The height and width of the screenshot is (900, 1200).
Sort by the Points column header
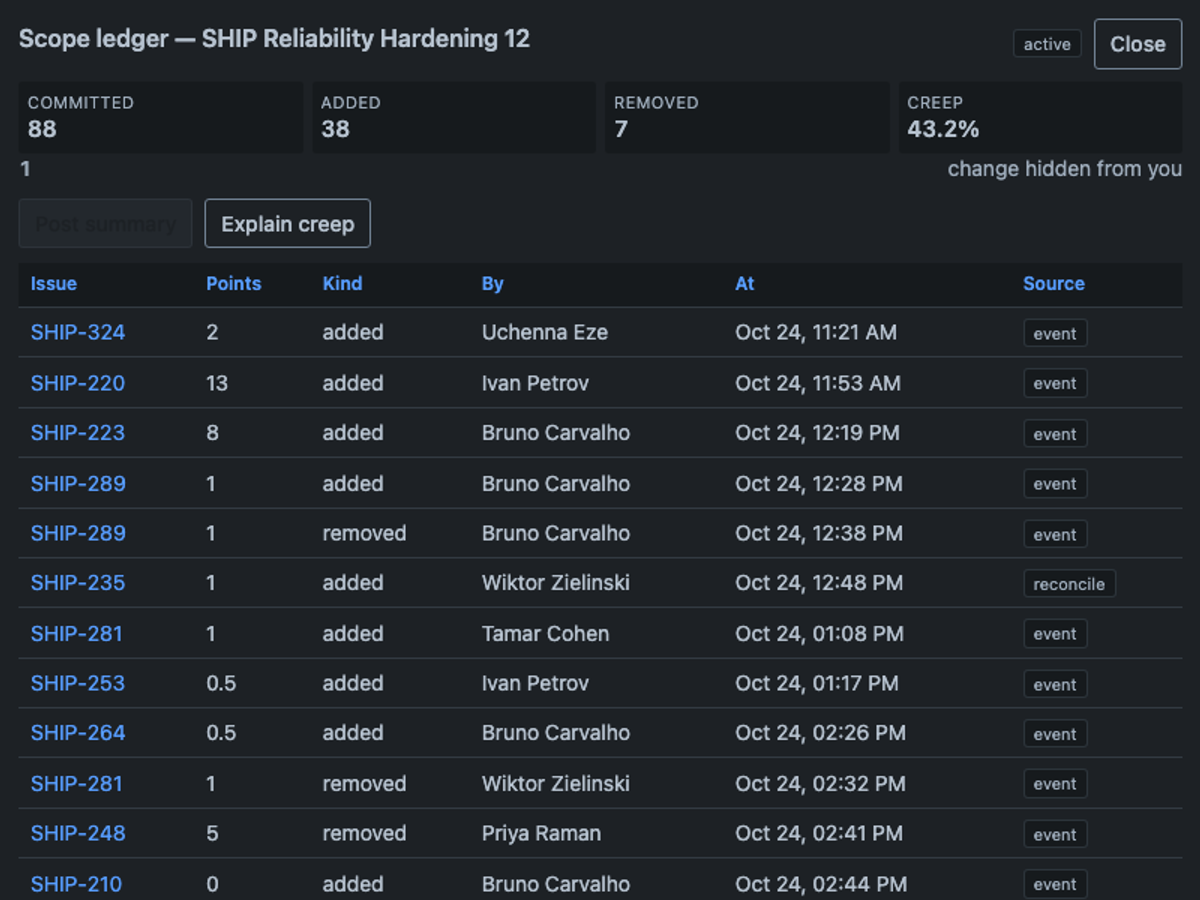point(234,284)
